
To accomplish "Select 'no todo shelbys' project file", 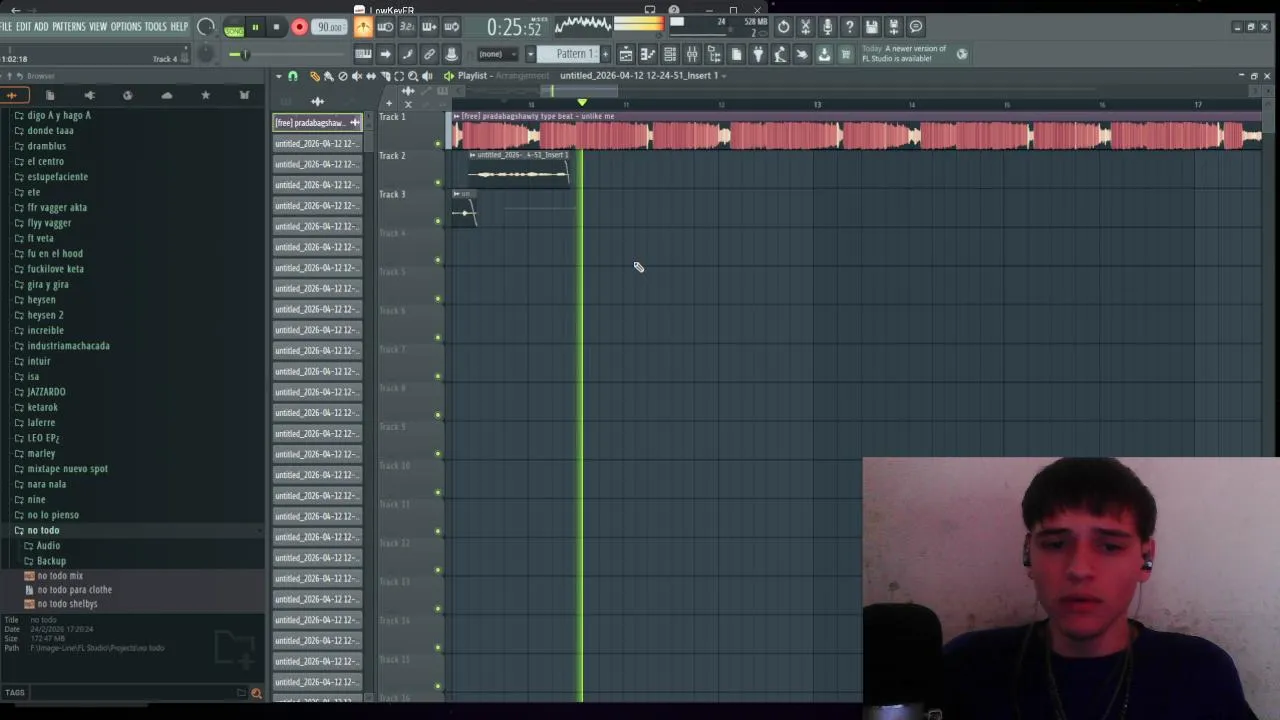I will pos(67,604).
